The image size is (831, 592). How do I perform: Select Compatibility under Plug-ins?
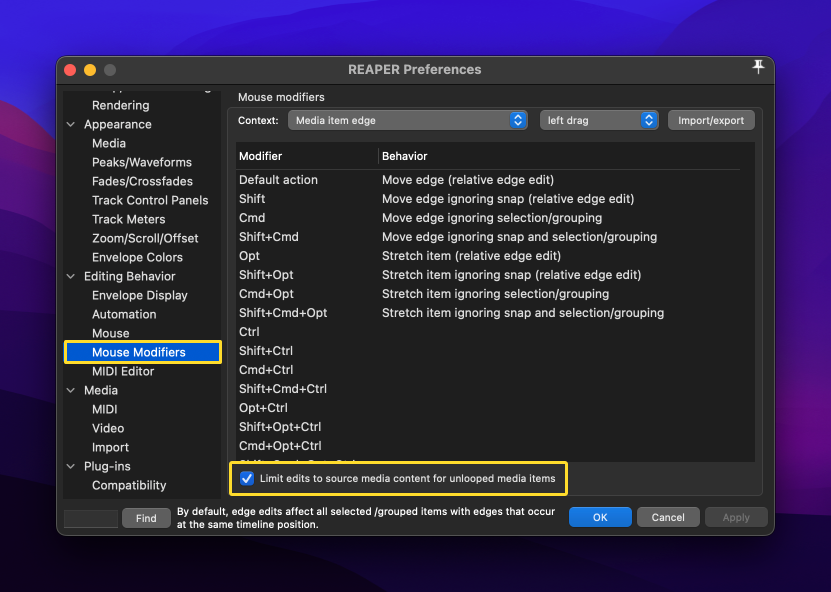pyautogui.click(x=129, y=485)
